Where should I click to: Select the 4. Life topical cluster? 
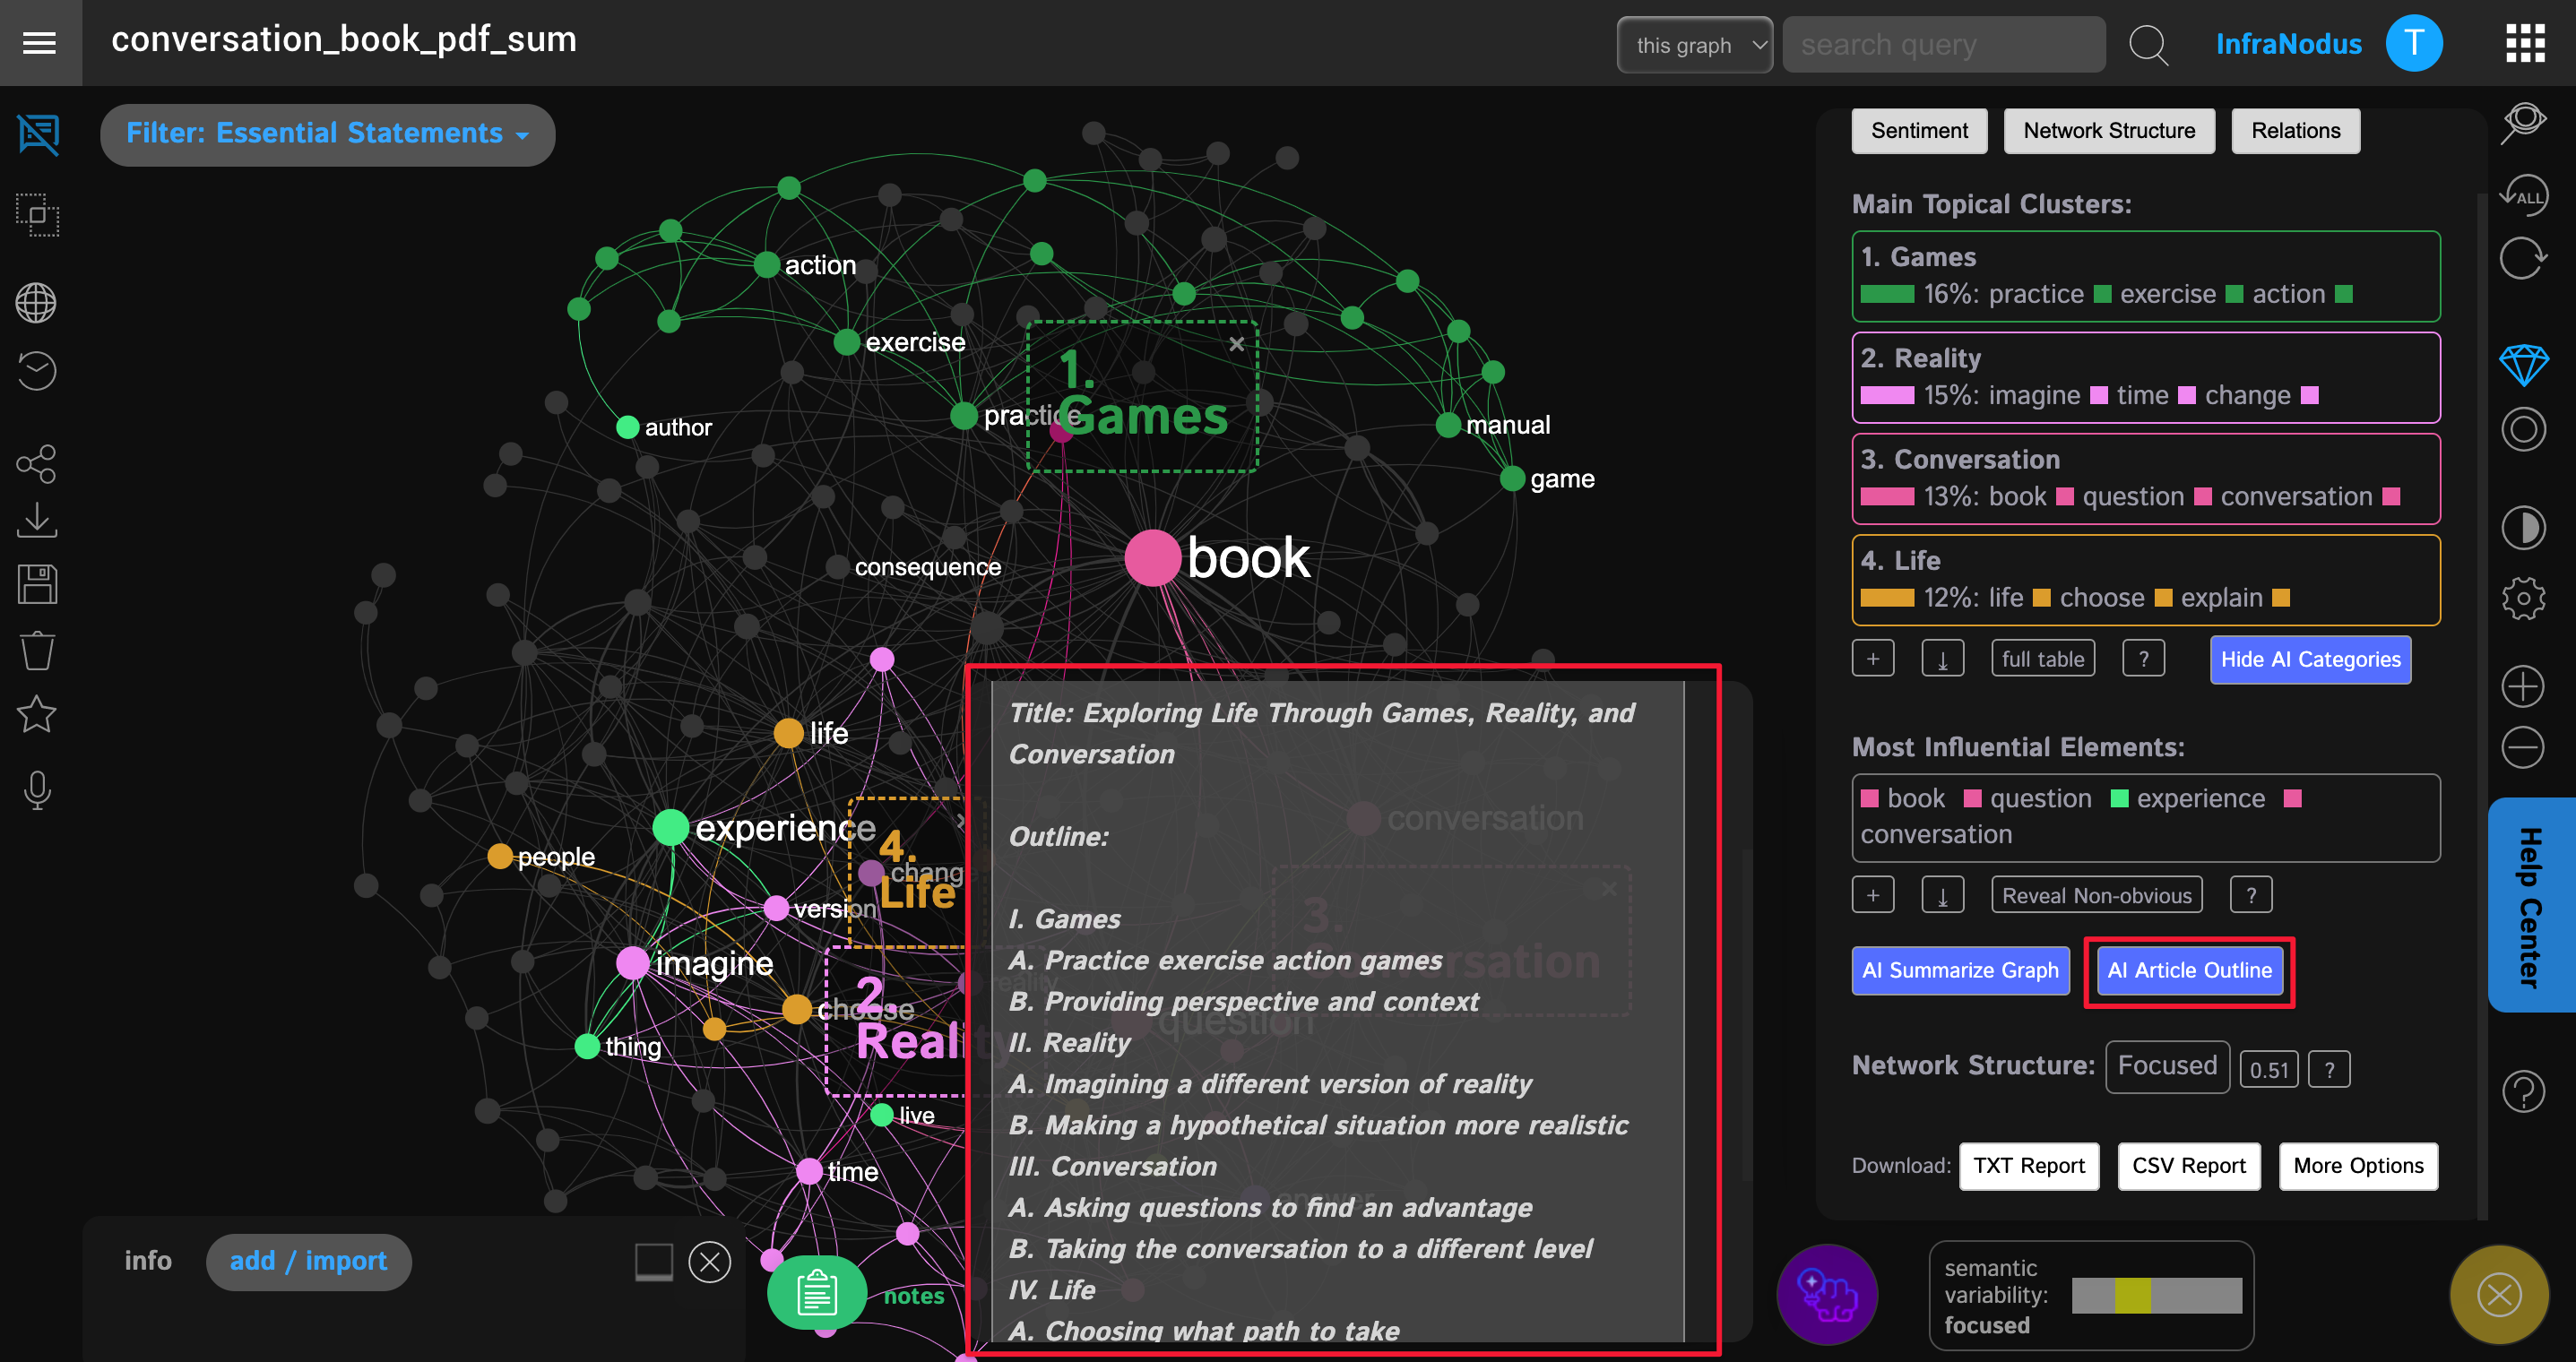pos(2146,579)
